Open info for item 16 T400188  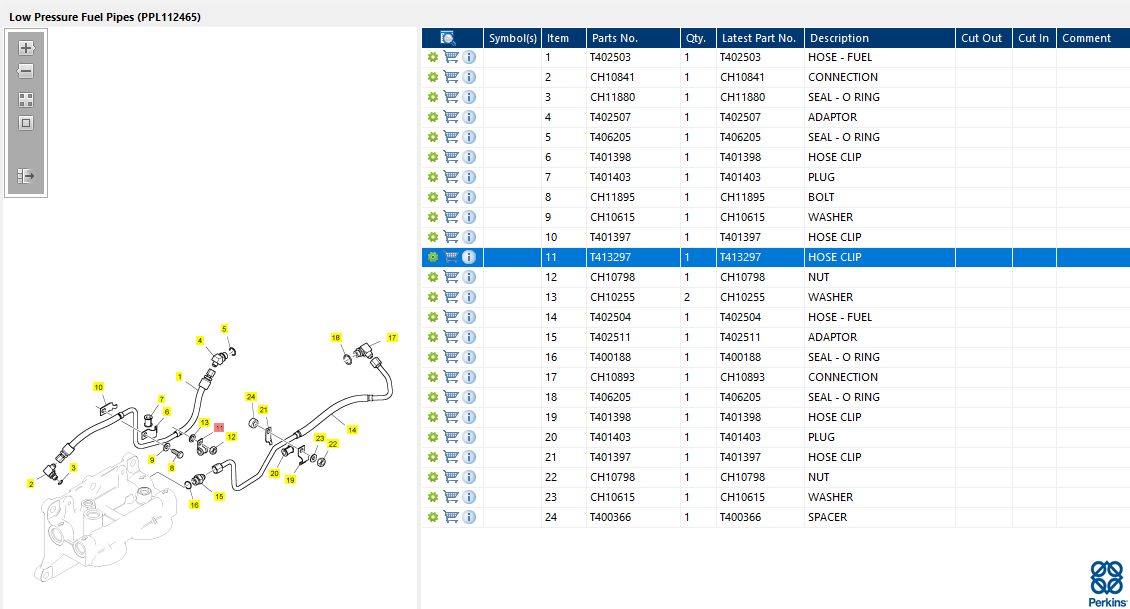click(x=469, y=357)
